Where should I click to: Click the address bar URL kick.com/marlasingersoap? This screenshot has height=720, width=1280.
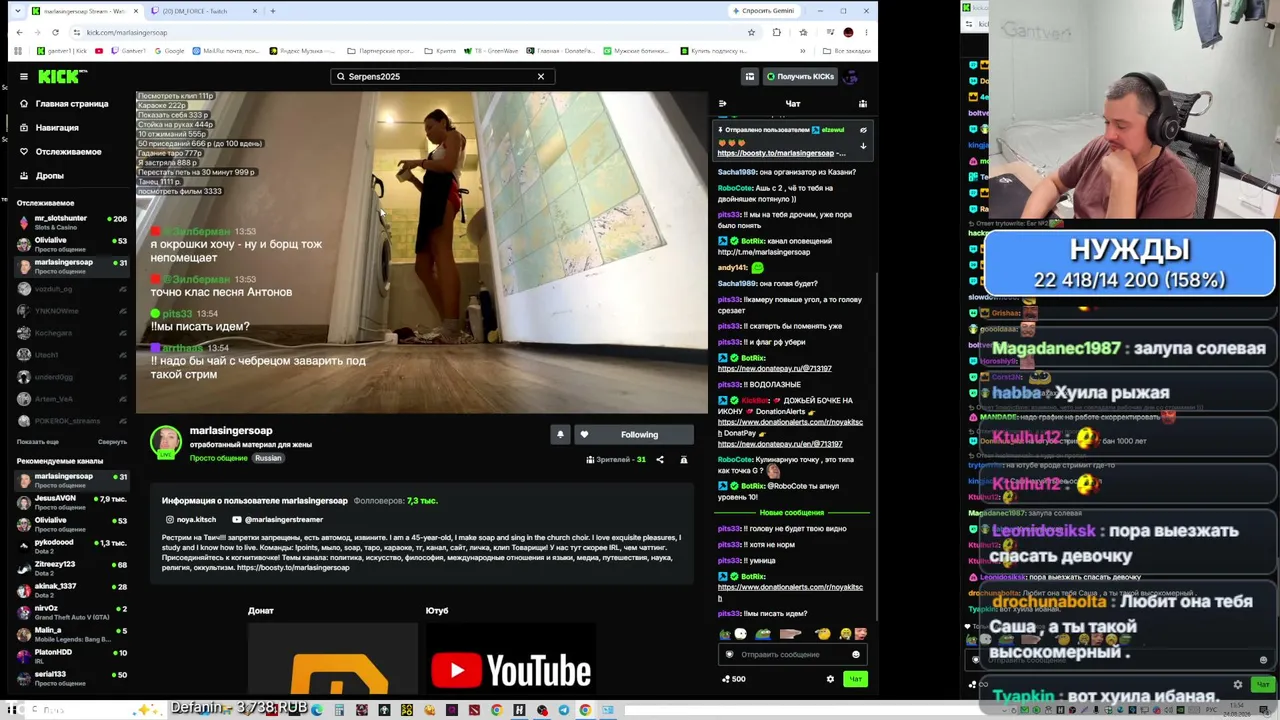point(127,32)
